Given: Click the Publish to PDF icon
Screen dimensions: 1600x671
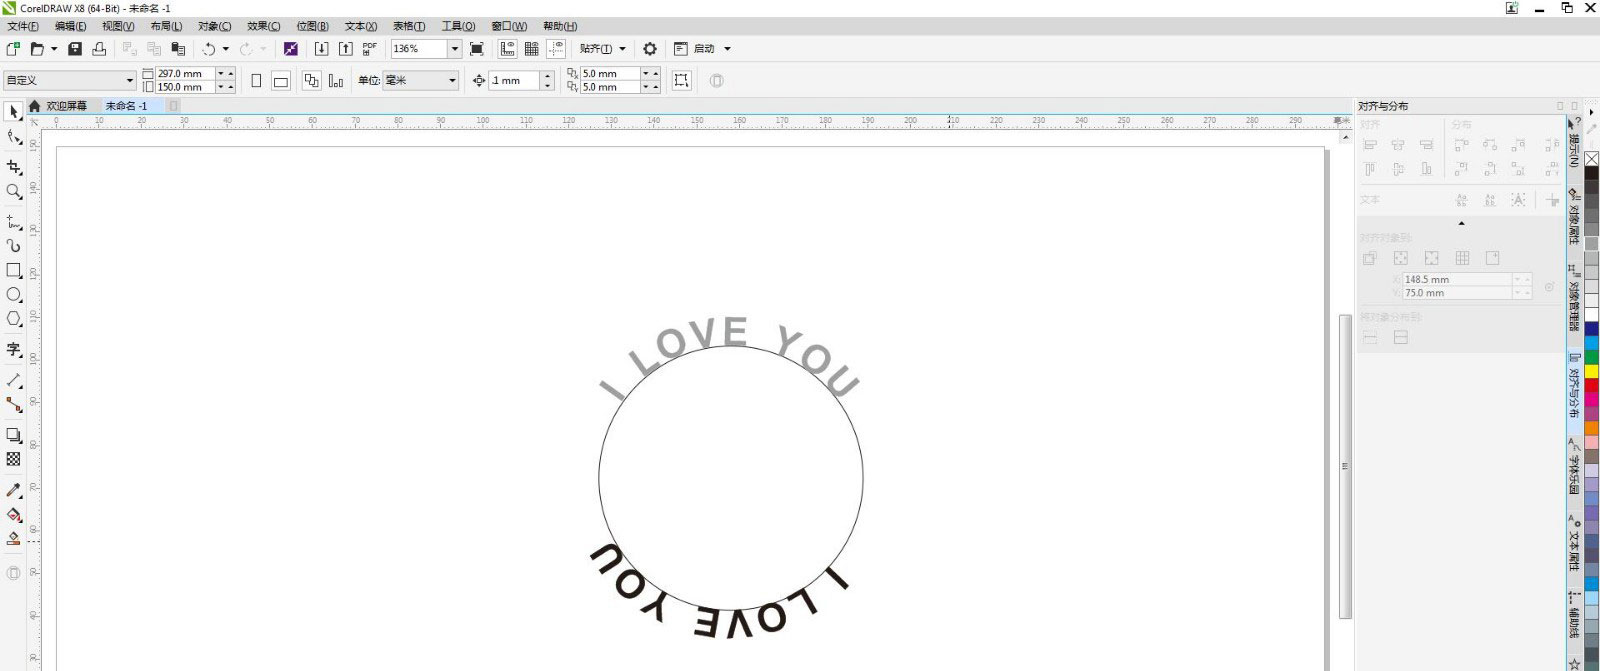Looking at the screenshot, I should coord(370,49).
